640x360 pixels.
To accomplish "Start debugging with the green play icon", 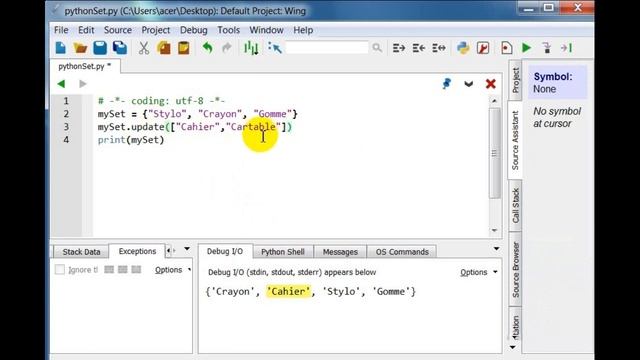I will tap(527, 48).
